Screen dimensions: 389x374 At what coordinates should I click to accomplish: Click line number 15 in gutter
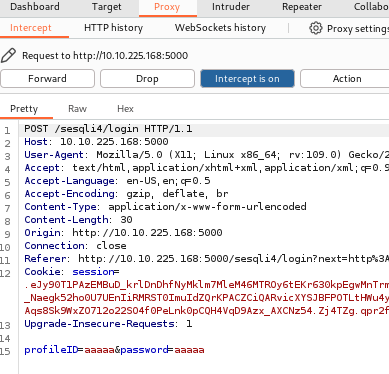tap(5, 351)
